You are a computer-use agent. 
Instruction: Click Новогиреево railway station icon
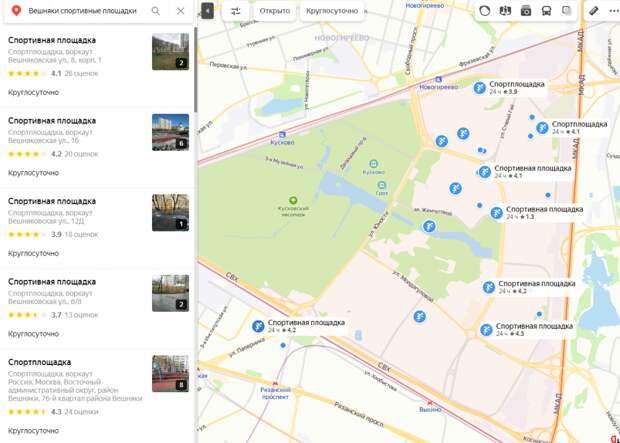pyautogui.click(x=438, y=80)
